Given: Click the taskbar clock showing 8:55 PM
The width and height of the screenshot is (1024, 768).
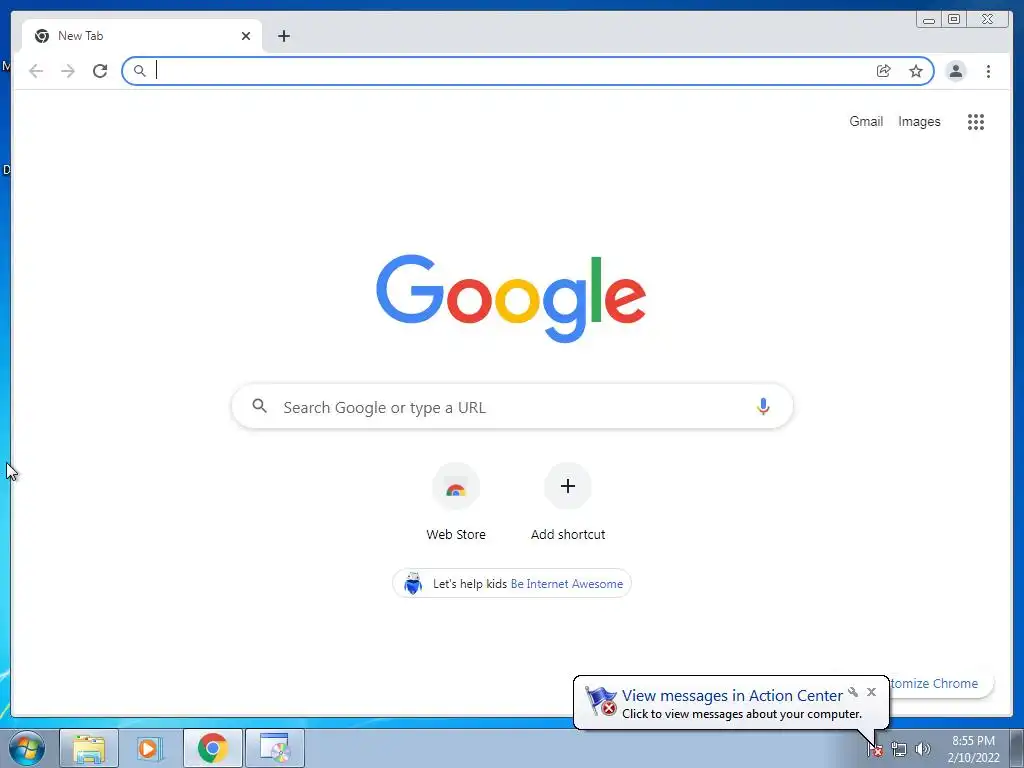Looking at the screenshot, I should click(x=973, y=749).
